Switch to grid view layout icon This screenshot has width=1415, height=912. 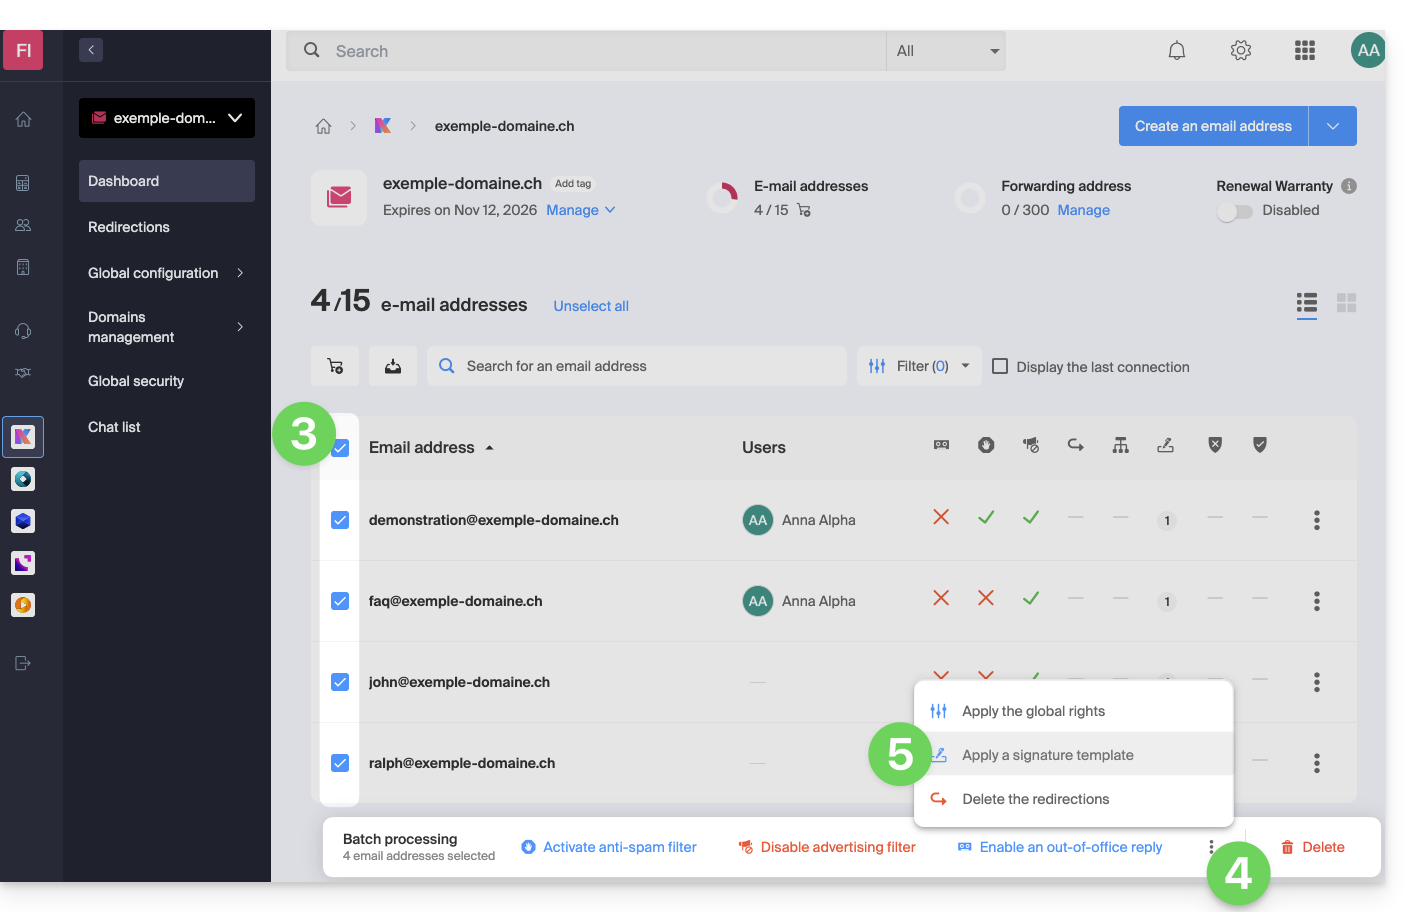(1347, 303)
